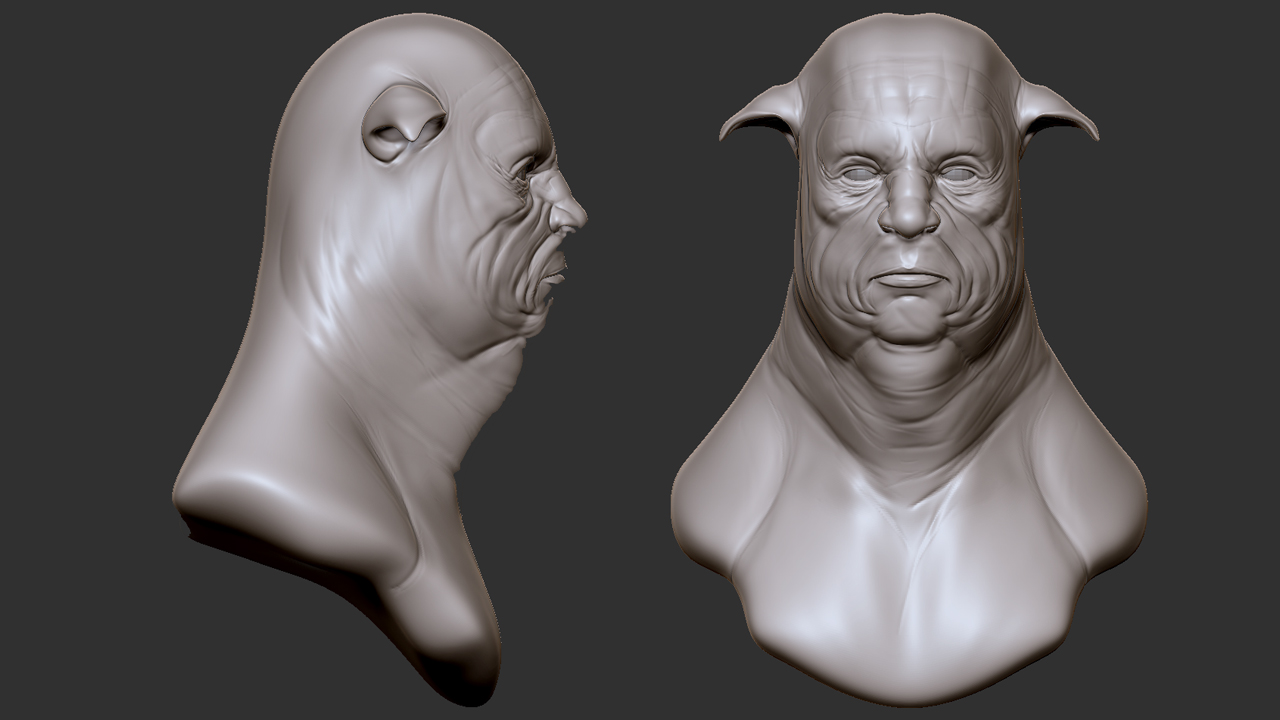Click the ear on the side-profile head
1280x720 pixels.
(x=403, y=122)
